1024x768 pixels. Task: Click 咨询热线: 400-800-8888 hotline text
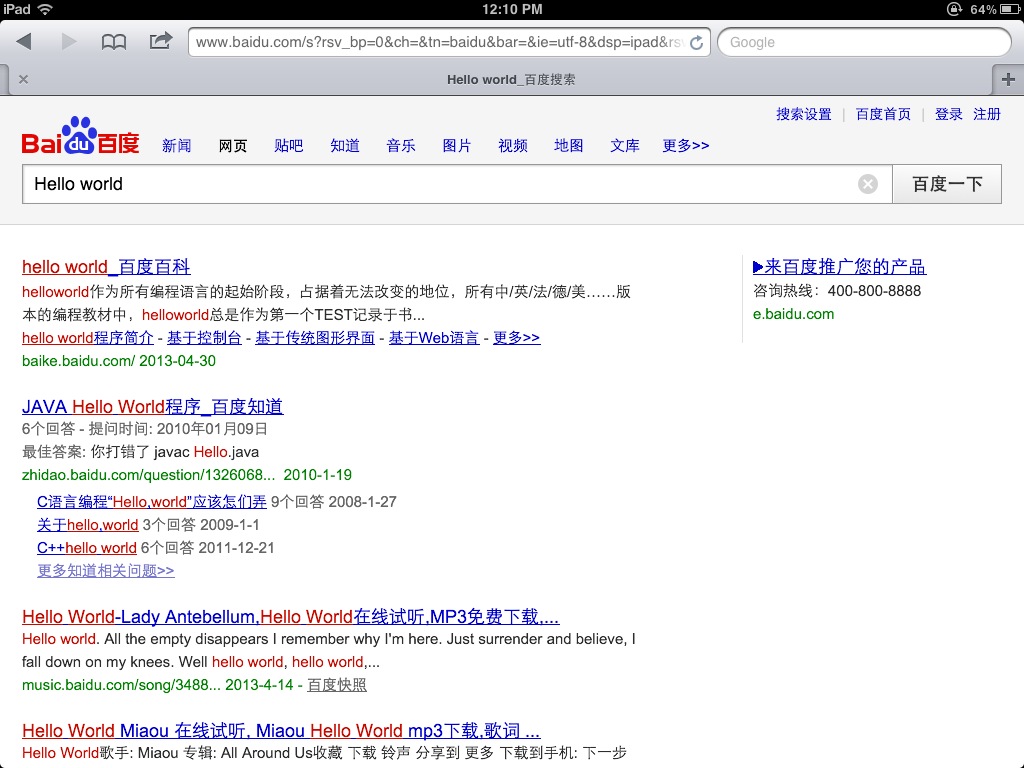tap(837, 291)
